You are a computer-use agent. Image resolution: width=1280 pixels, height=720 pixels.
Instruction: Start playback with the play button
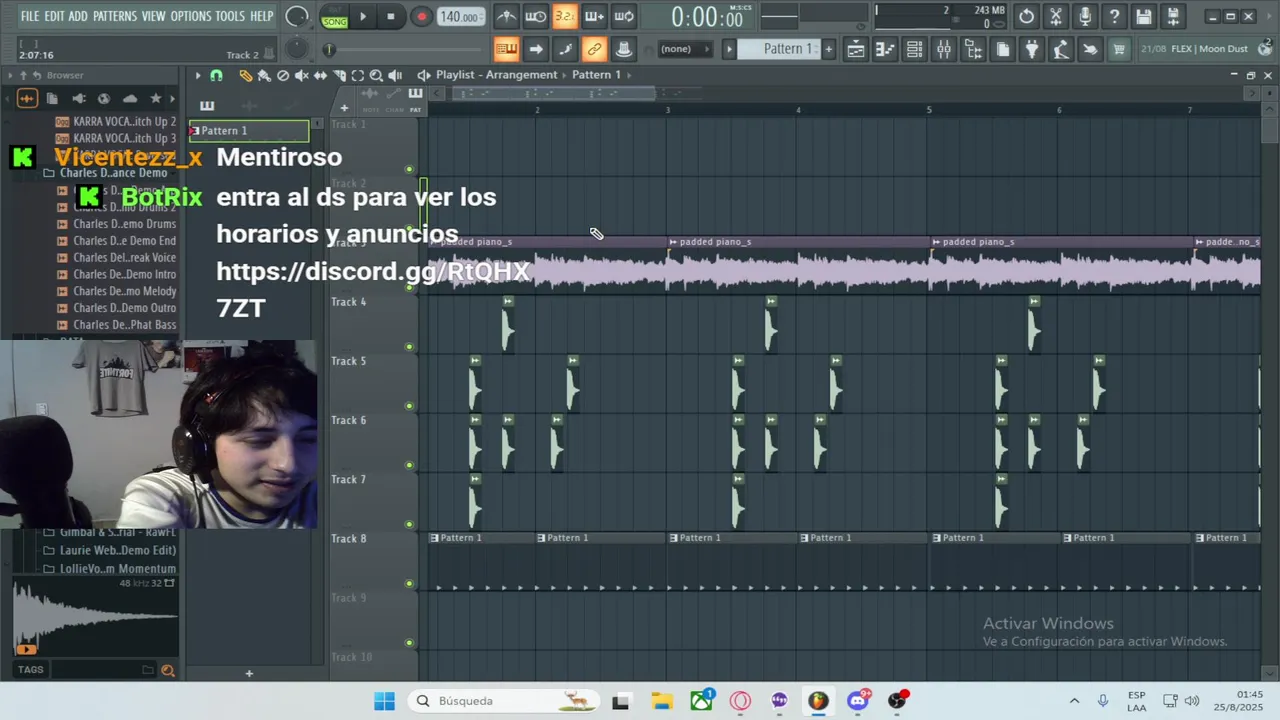[x=362, y=16]
